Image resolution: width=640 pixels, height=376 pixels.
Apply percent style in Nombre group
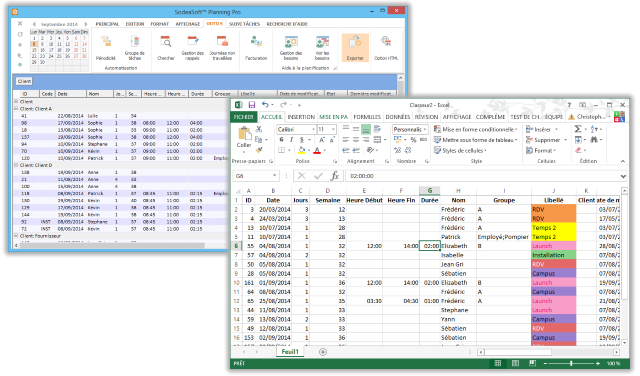point(413,140)
